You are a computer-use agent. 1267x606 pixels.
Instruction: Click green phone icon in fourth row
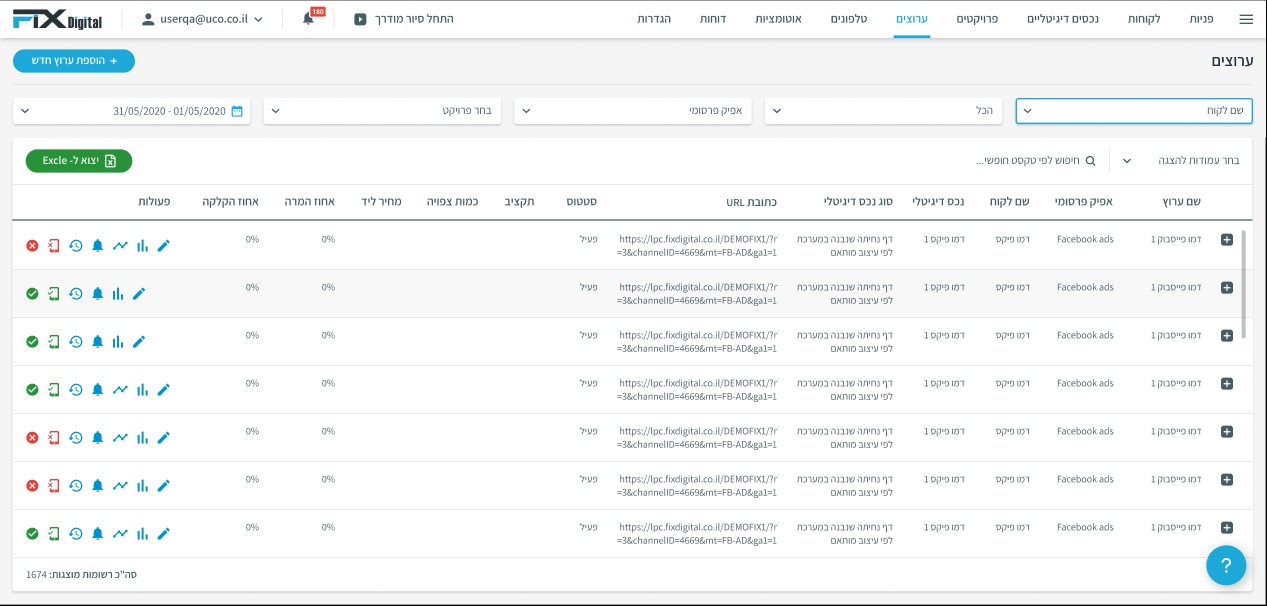tap(54, 389)
